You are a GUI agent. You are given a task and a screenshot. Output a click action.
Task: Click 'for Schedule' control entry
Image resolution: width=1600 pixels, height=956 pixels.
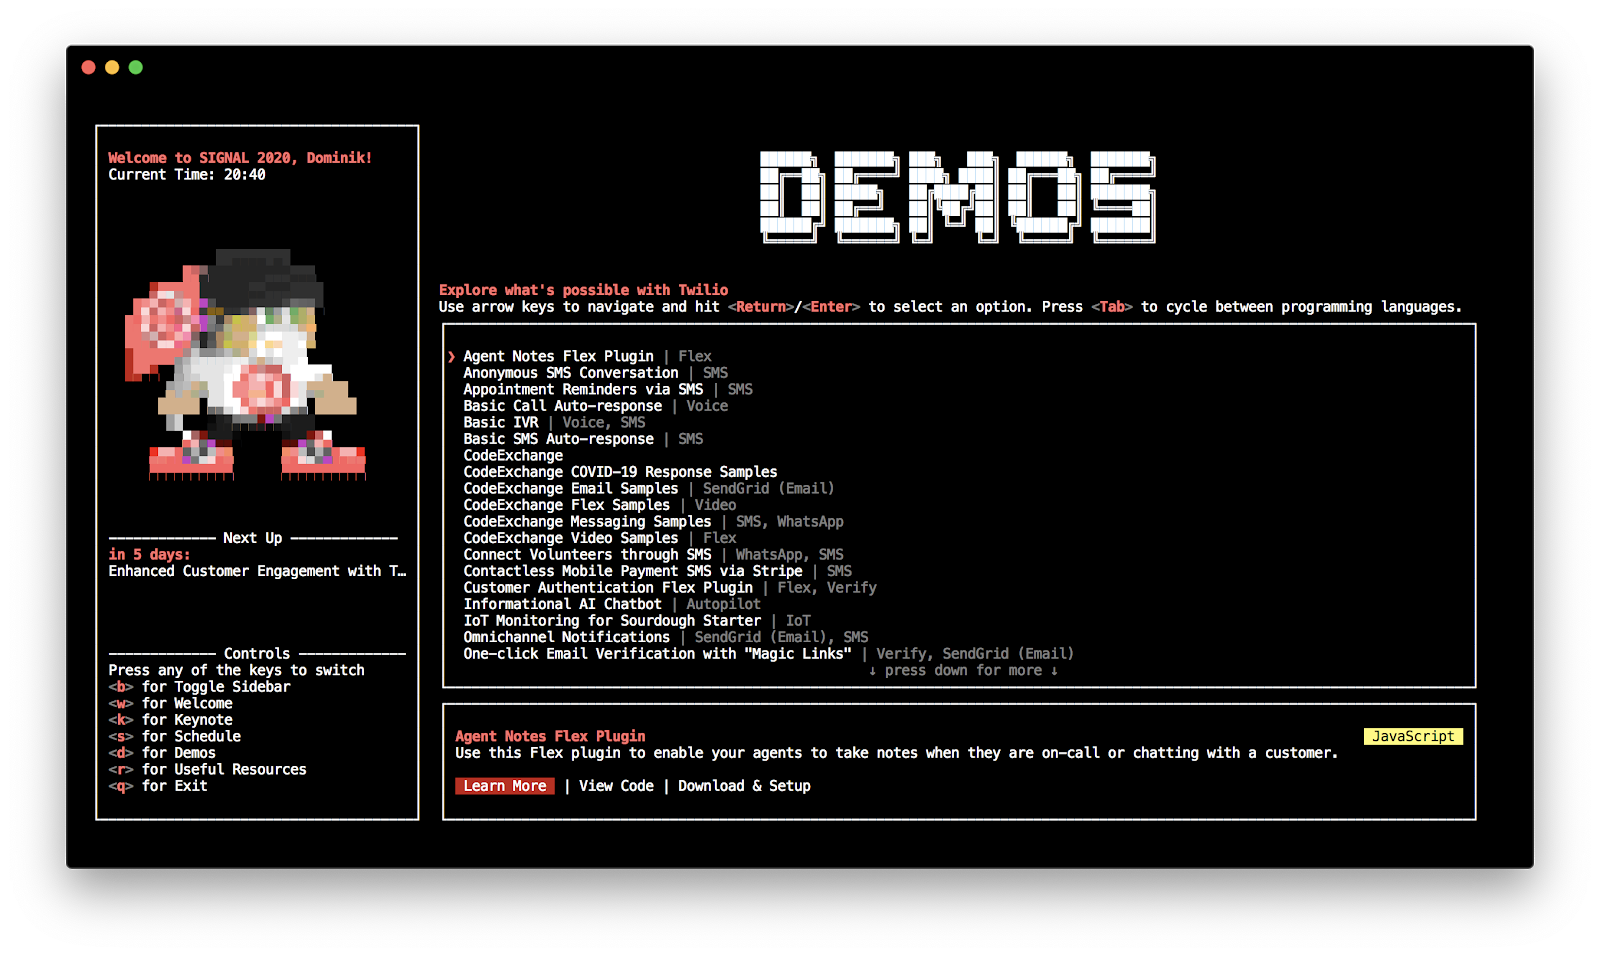tap(174, 736)
